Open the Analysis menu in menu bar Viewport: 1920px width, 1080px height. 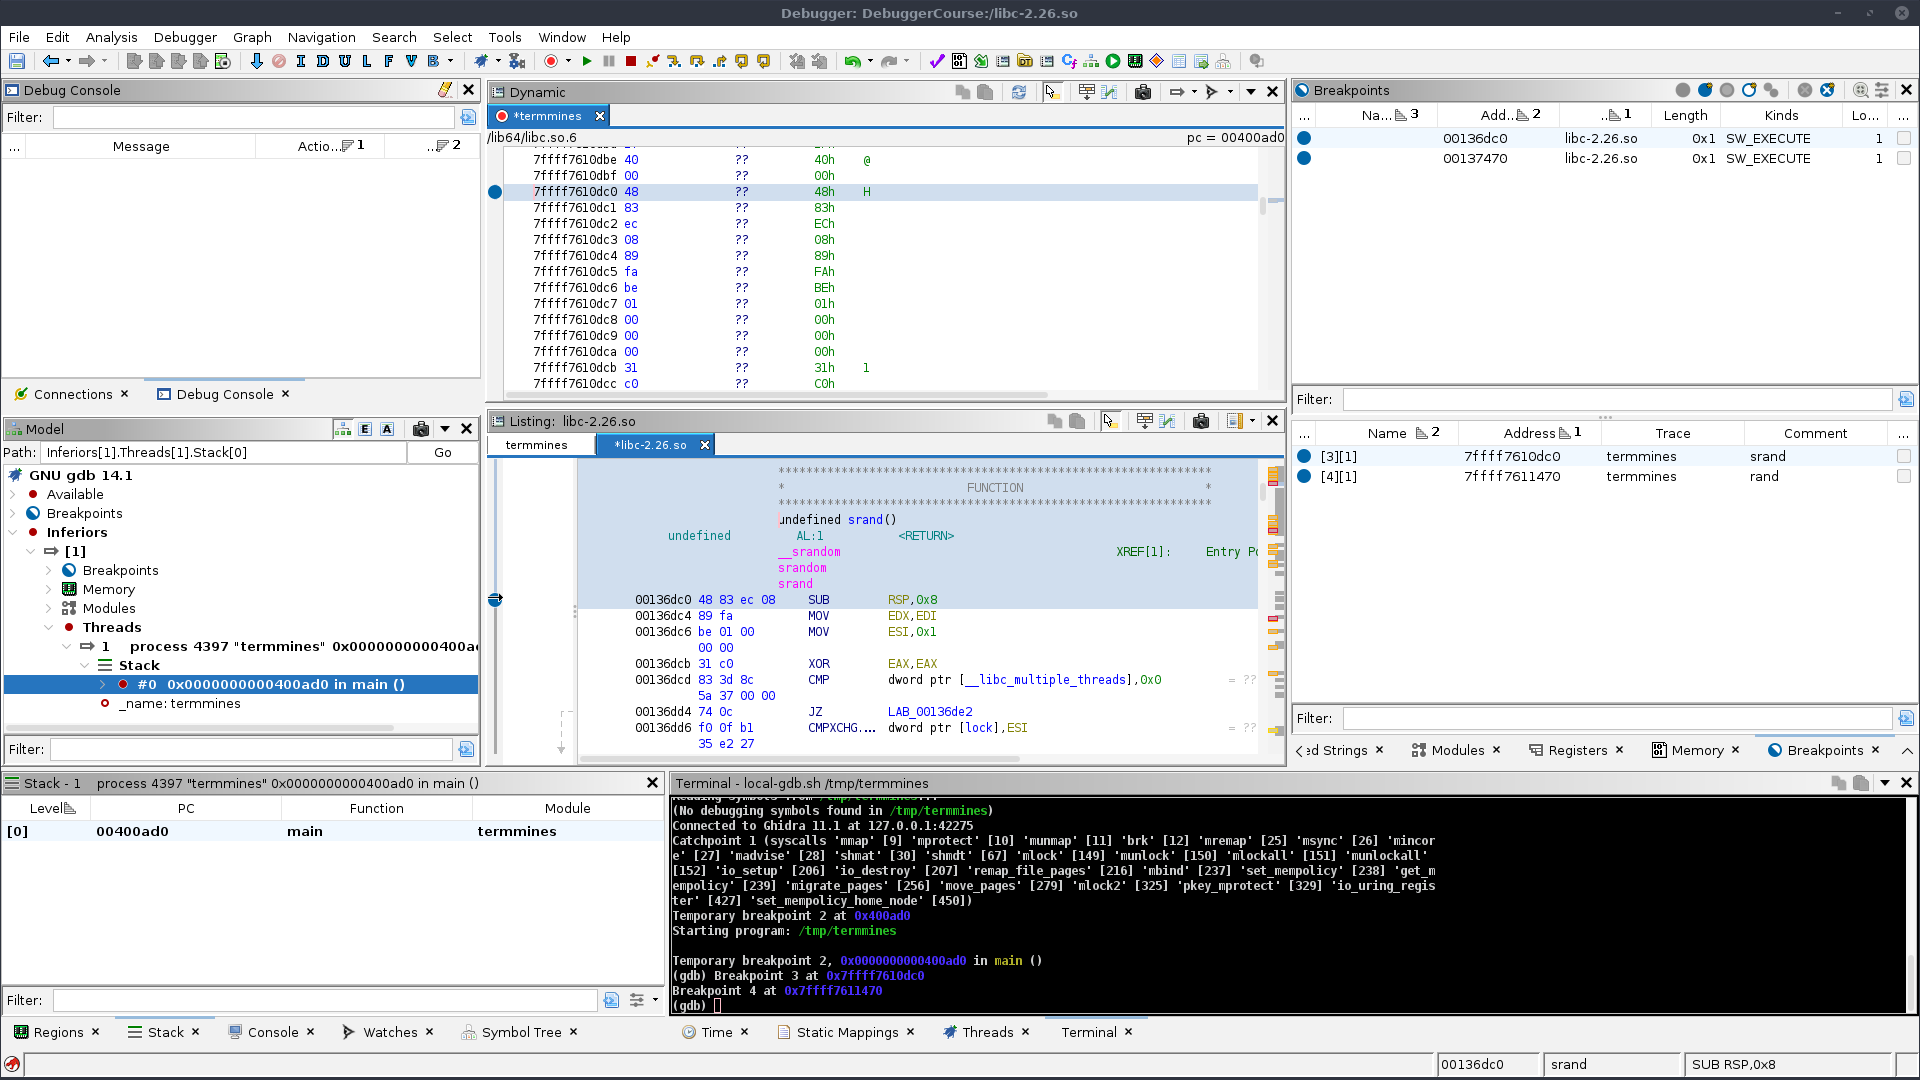tap(111, 37)
